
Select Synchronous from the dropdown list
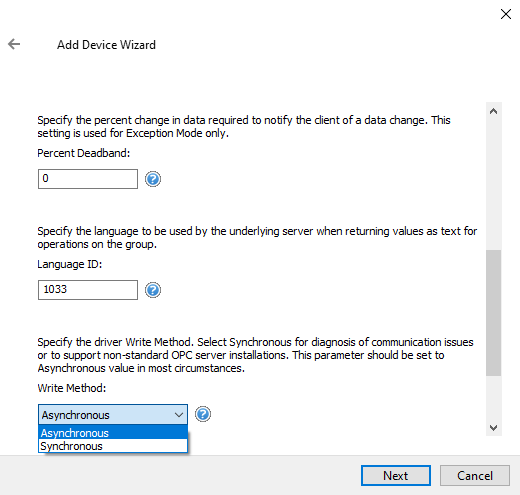[113, 446]
